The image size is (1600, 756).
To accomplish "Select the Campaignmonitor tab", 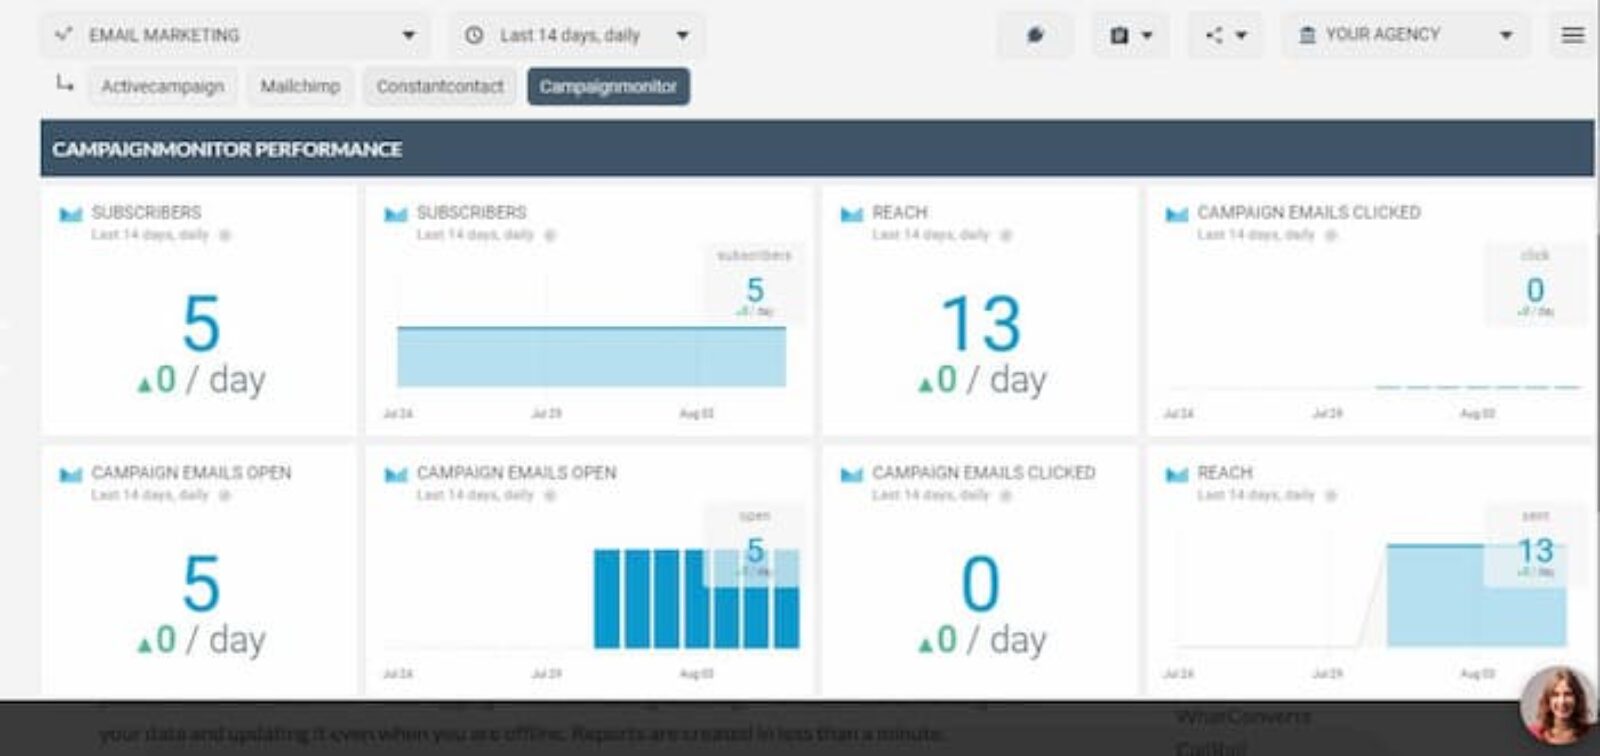I will (608, 86).
